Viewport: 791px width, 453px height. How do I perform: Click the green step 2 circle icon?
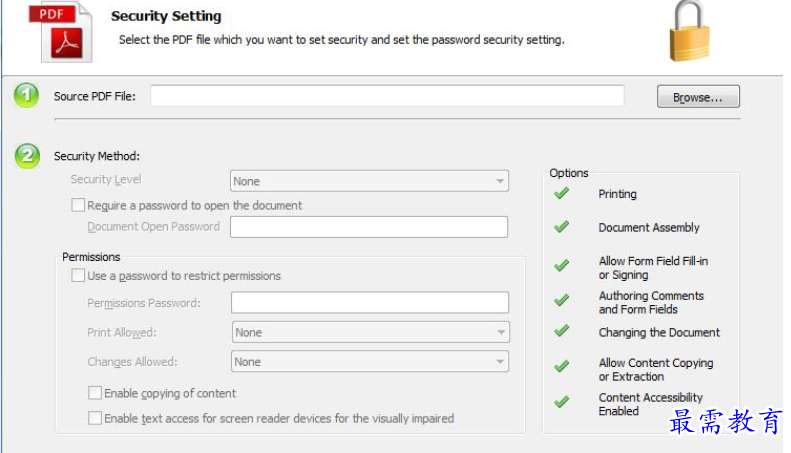(27, 155)
